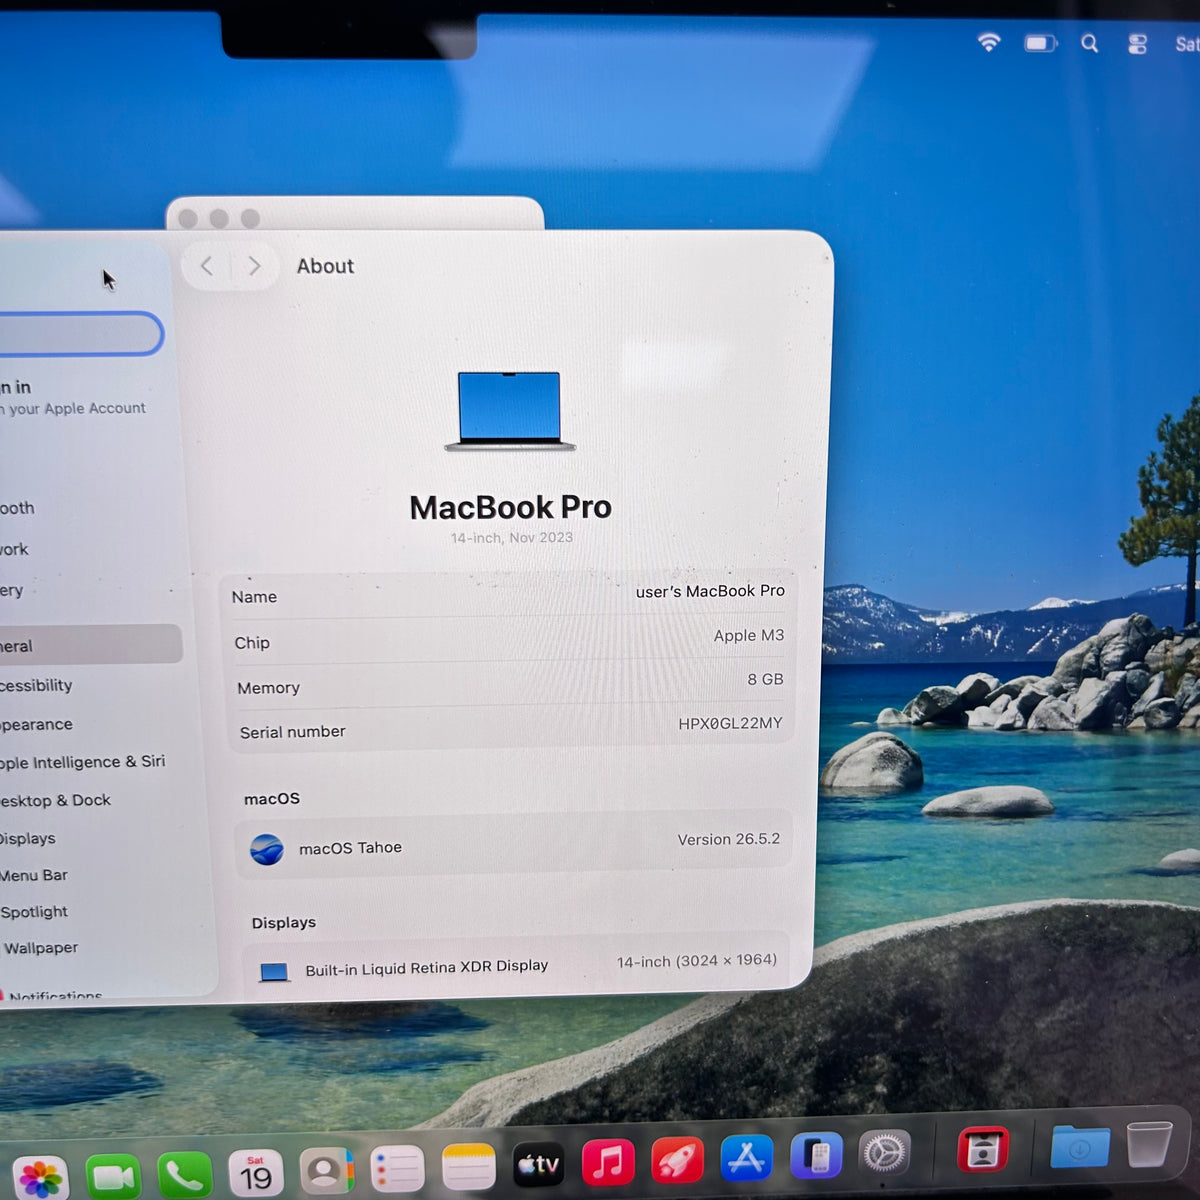1200x1200 pixels.
Task: Click "Version 26.5.2" text
Action: click(728, 839)
